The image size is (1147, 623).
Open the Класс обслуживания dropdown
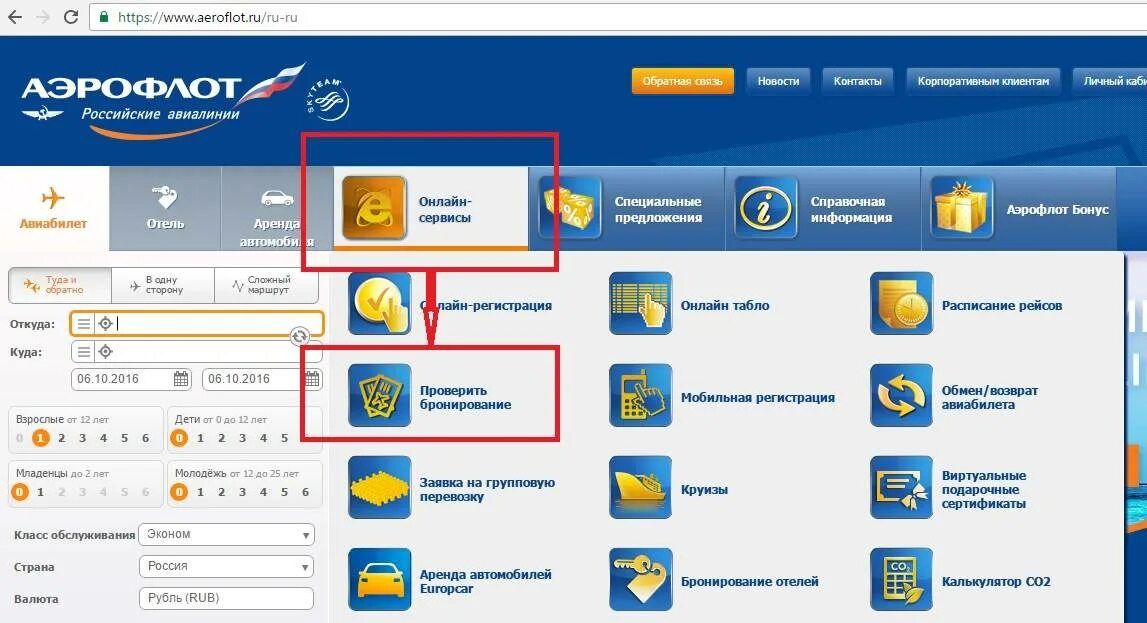(226, 534)
